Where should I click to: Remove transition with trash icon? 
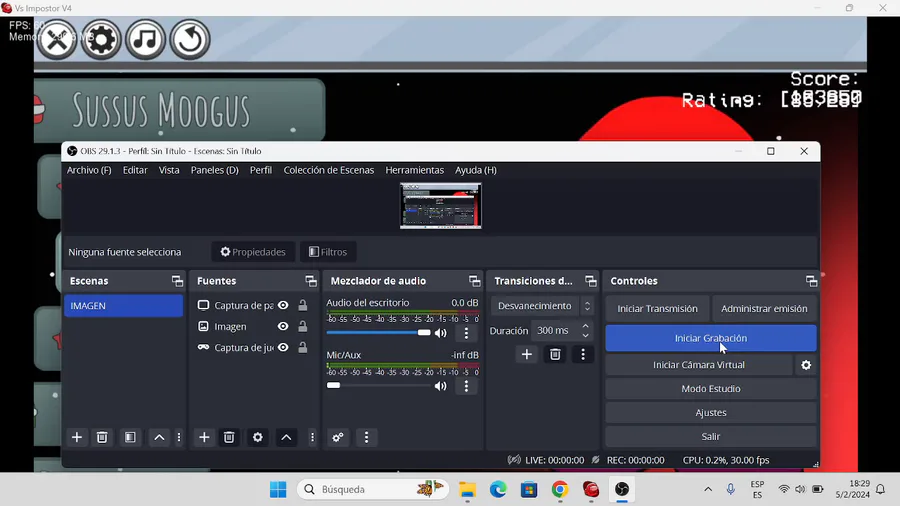click(555, 355)
